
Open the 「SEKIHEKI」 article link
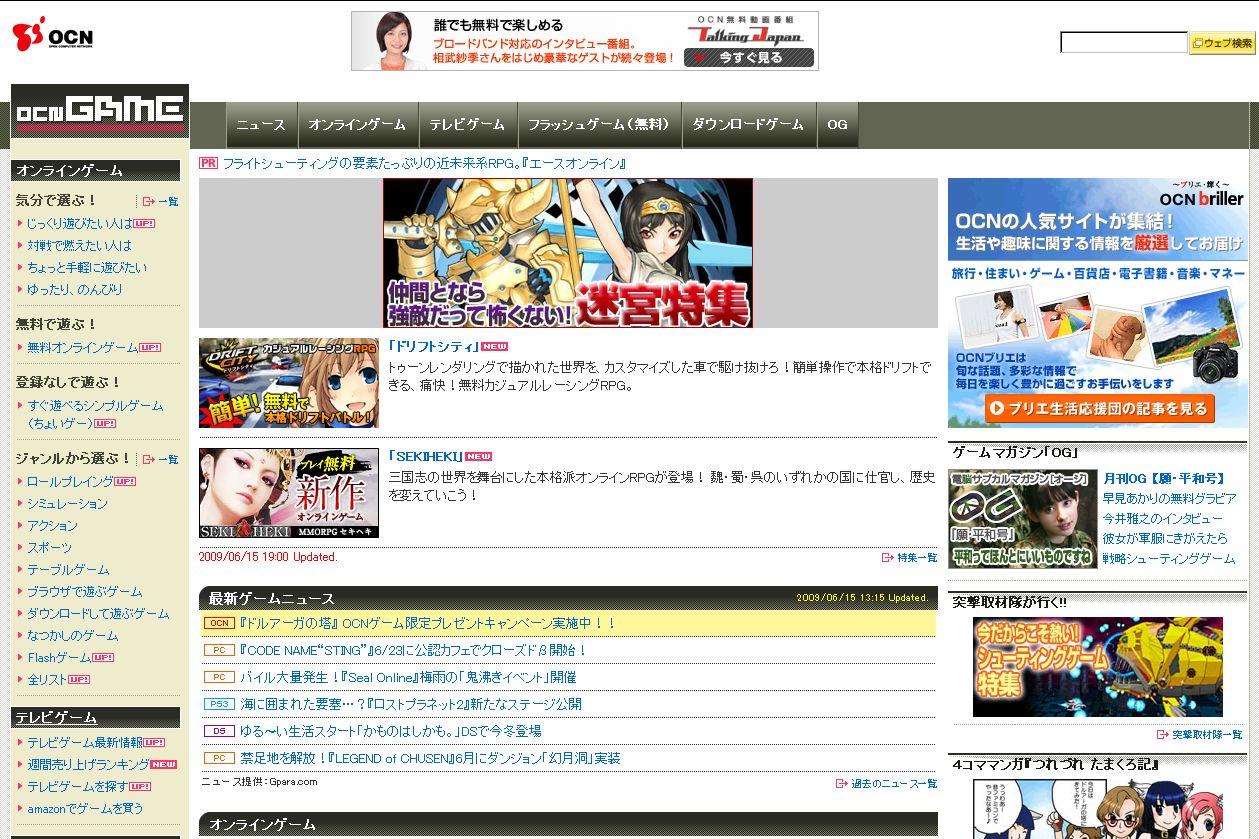click(x=425, y=457)
